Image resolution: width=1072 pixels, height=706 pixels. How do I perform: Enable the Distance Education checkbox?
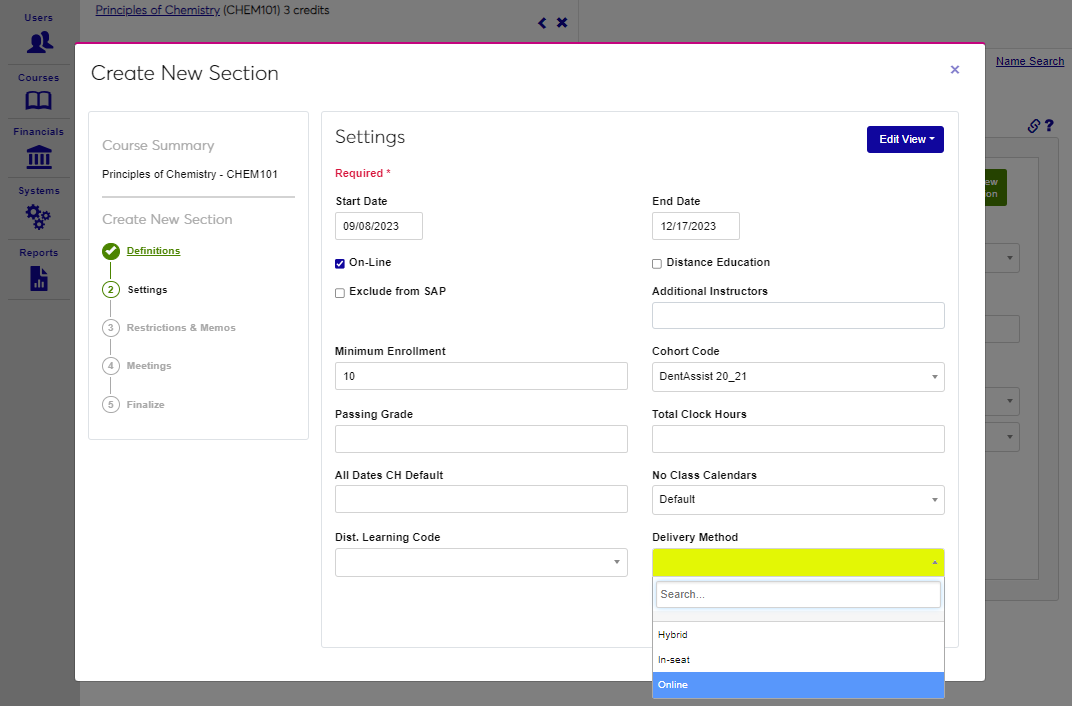coord(657,264)
